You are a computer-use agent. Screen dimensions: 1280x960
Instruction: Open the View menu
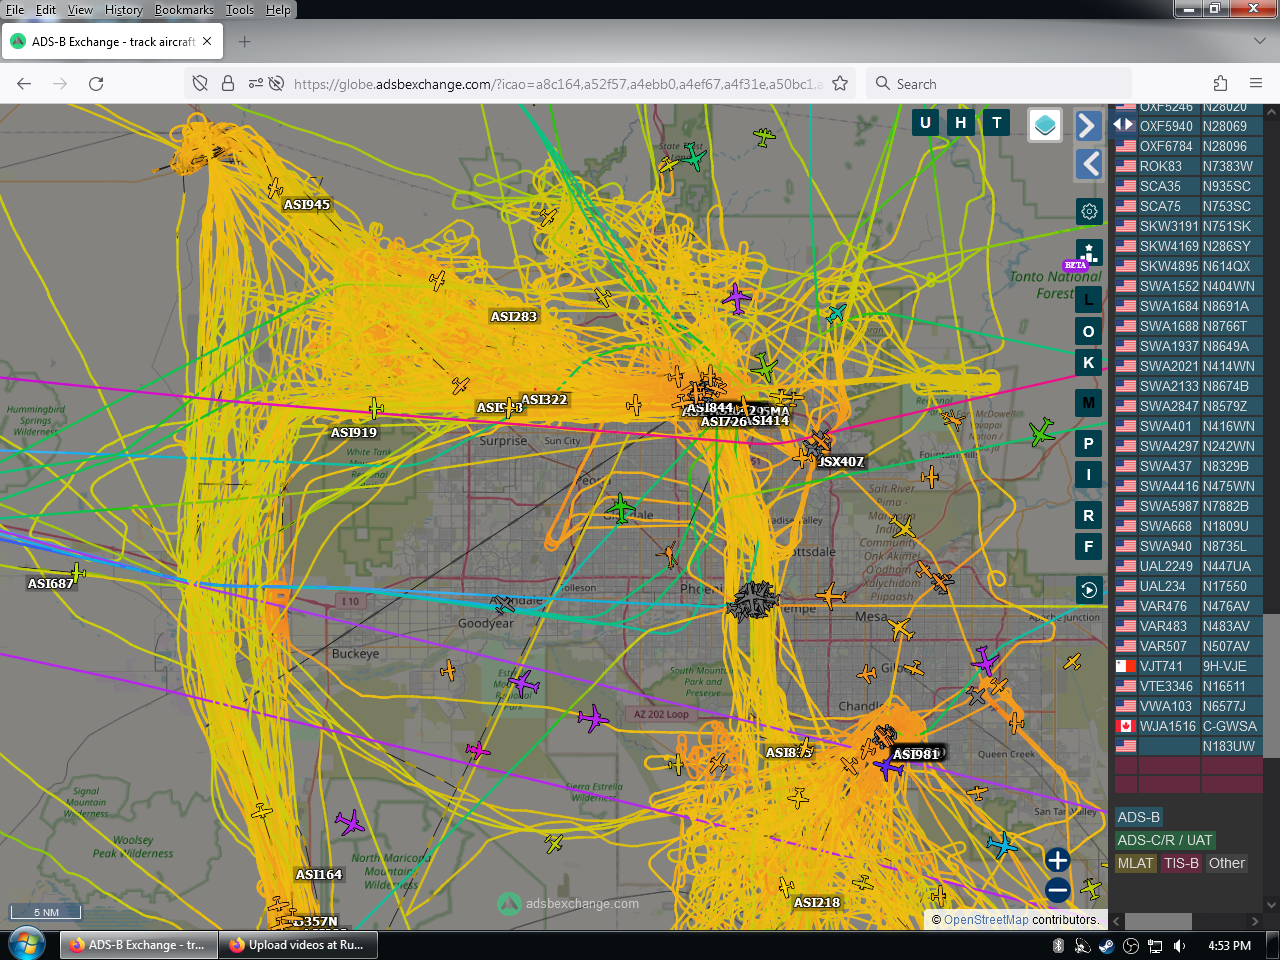(80, 10)
